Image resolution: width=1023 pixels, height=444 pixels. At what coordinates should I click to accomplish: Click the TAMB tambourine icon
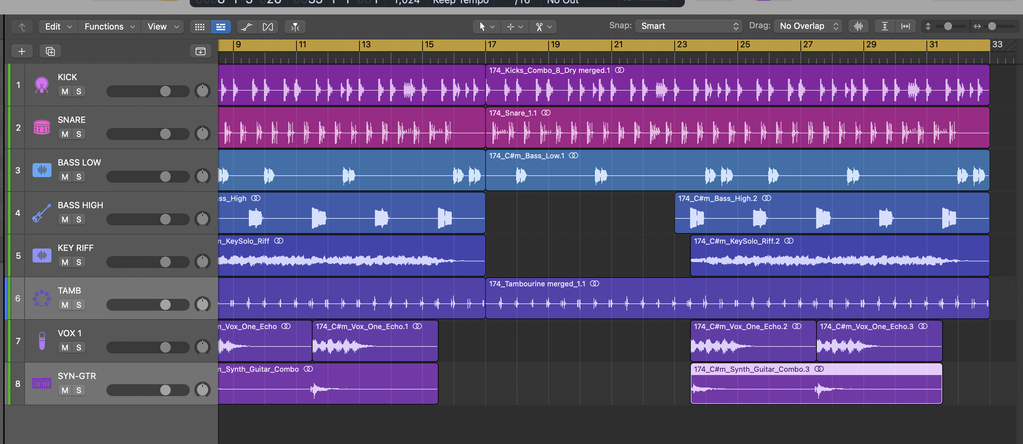pyautogui.click(x=42, y=299)
